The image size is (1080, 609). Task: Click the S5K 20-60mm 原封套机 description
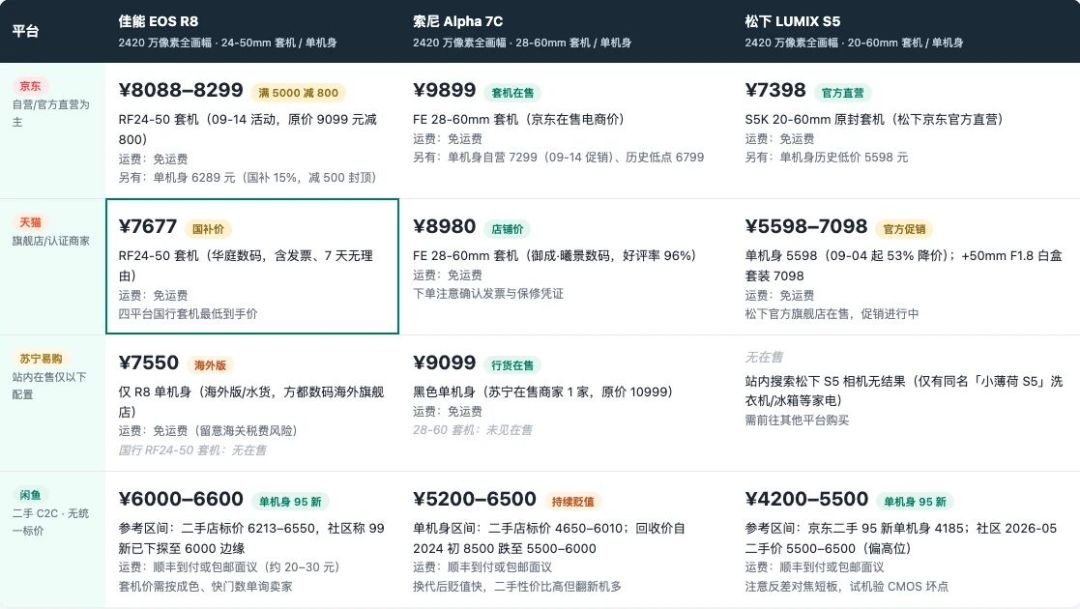tap(874, 120)
